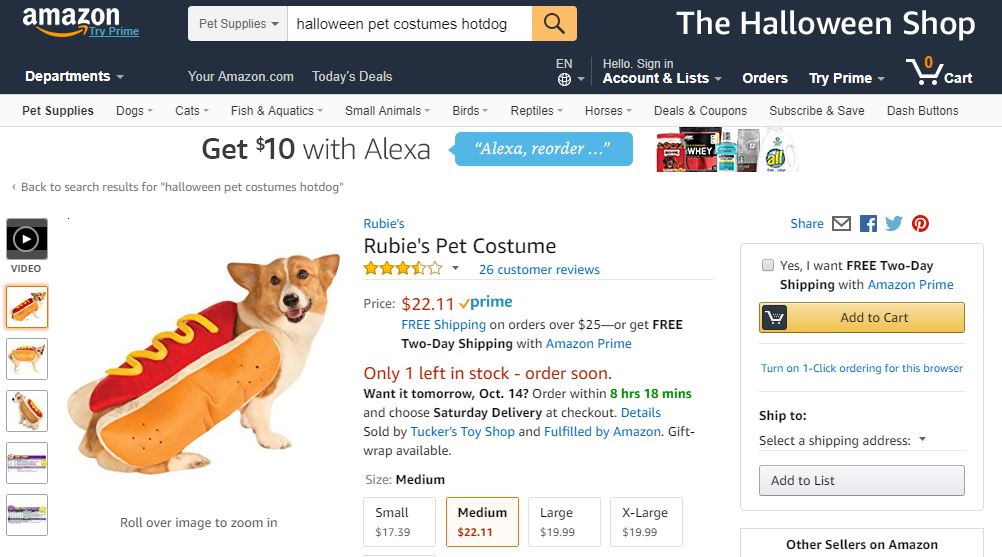
Task: Click the search magnifier button
Action: pos(554,23)
